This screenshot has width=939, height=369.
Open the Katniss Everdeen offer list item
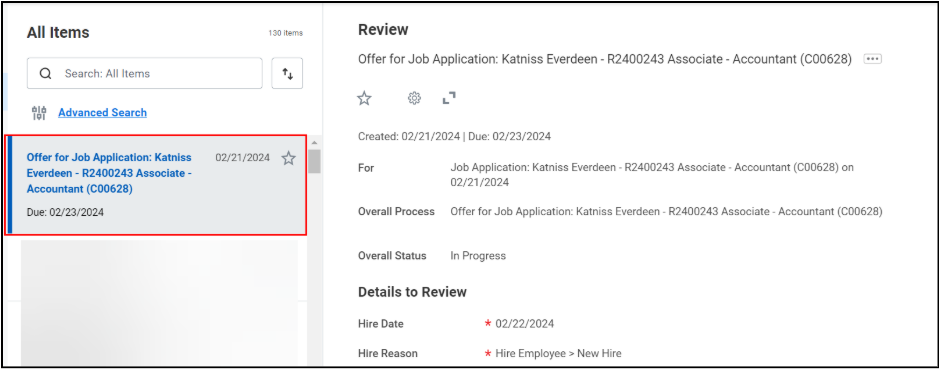pos(156,184)
